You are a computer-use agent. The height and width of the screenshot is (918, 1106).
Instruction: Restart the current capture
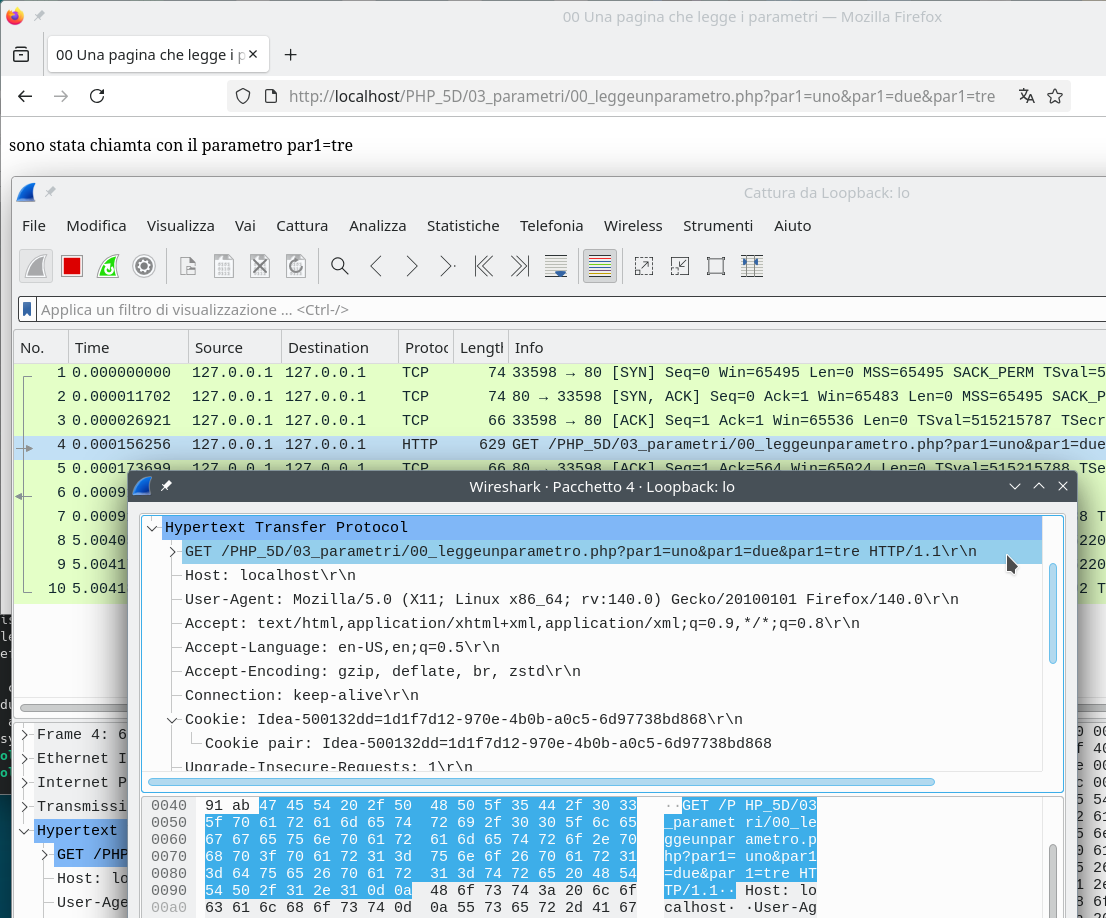108,266
